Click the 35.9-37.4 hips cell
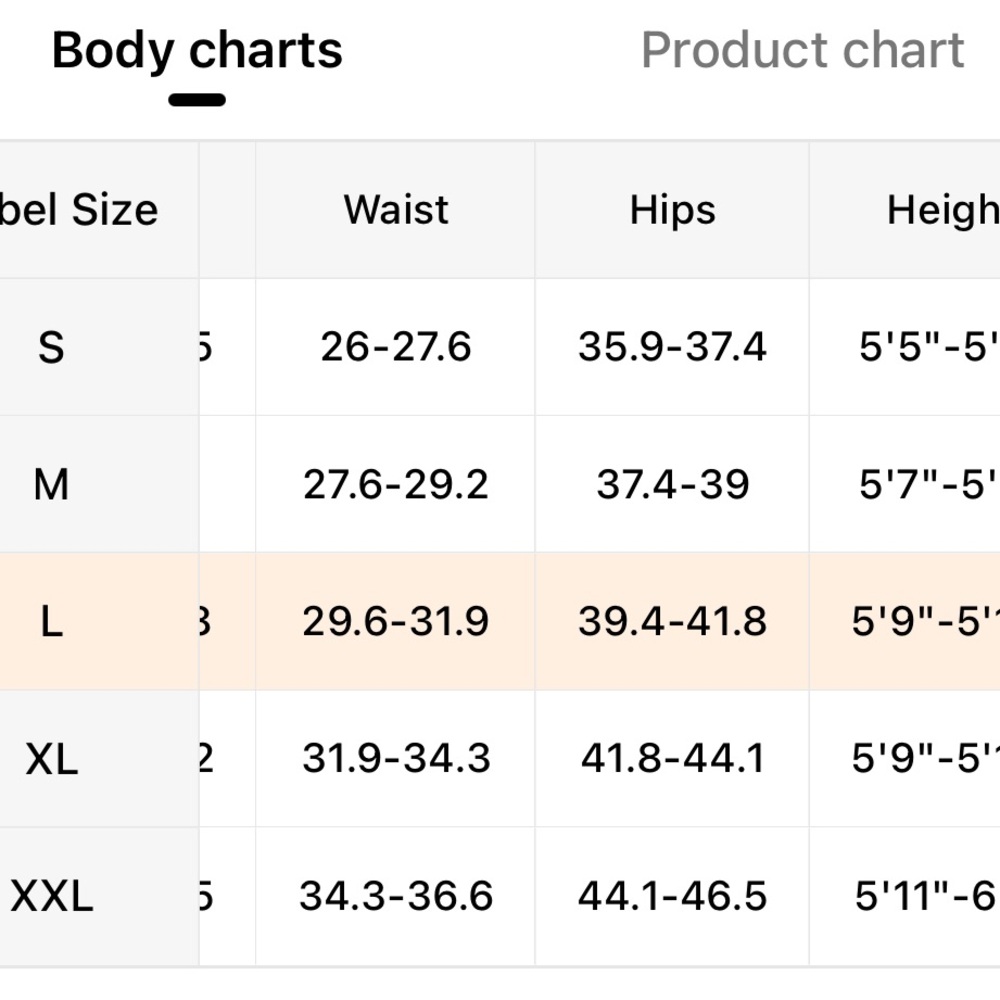 click(x=672, y=348)
